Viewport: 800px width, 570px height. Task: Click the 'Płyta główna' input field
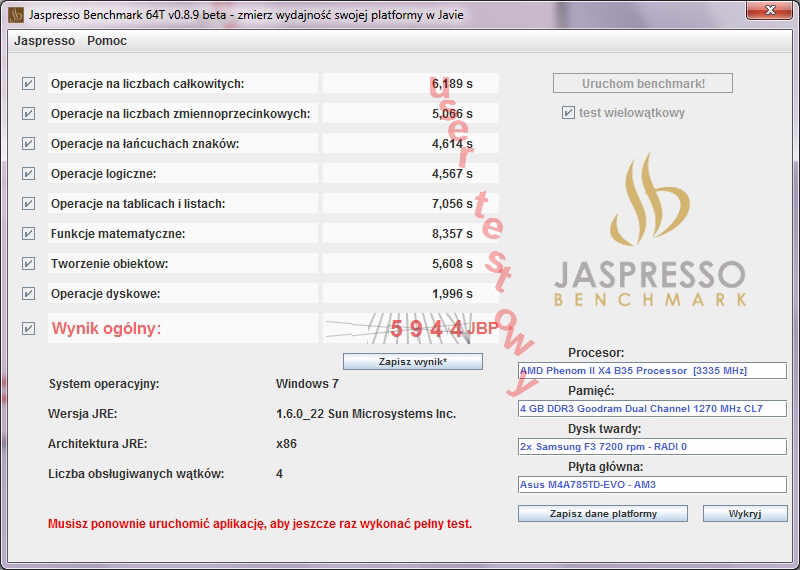click(x=652, y=484)
